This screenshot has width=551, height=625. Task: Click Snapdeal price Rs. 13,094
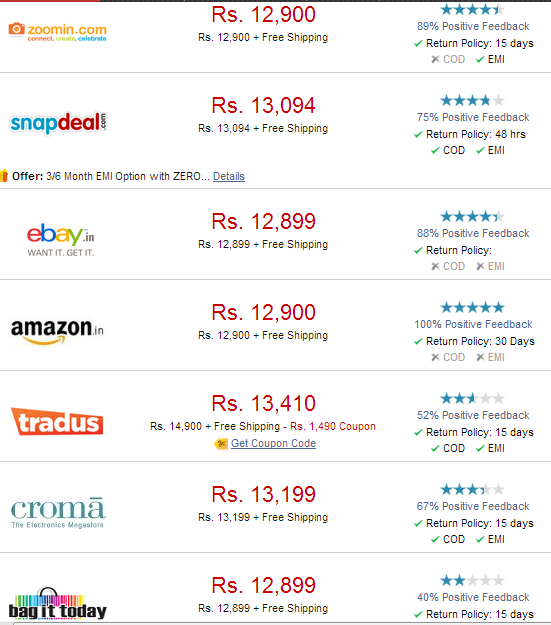[x=264, y=106]
